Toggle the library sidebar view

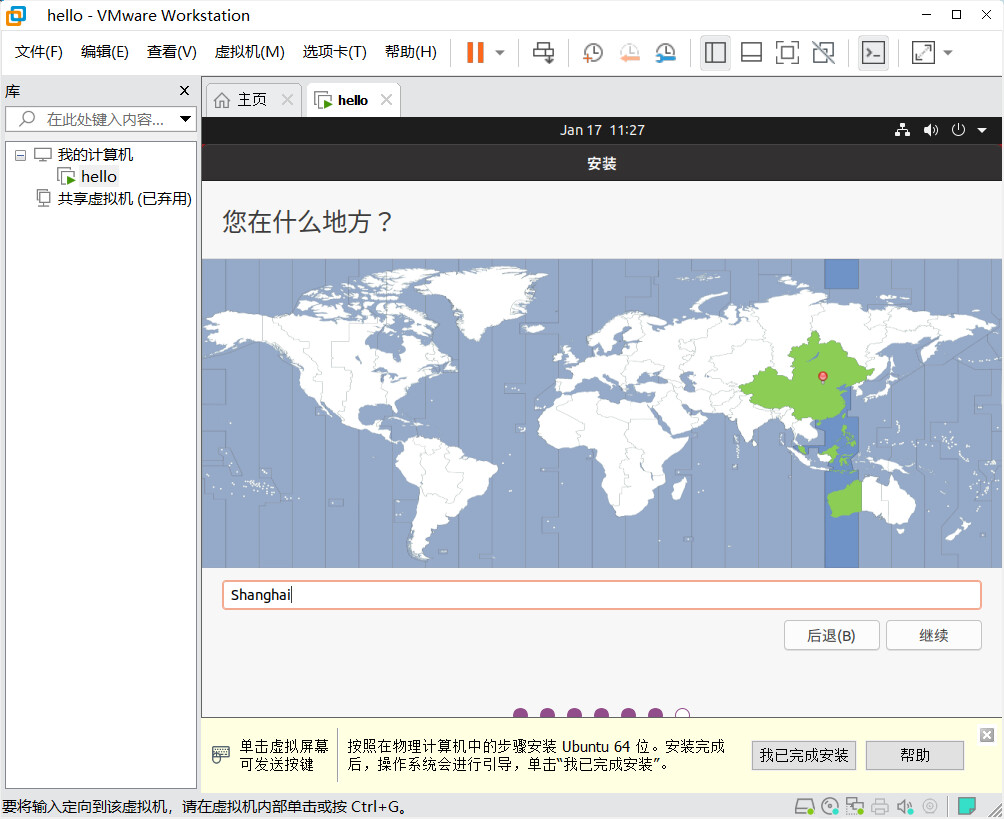coord(715,53)
